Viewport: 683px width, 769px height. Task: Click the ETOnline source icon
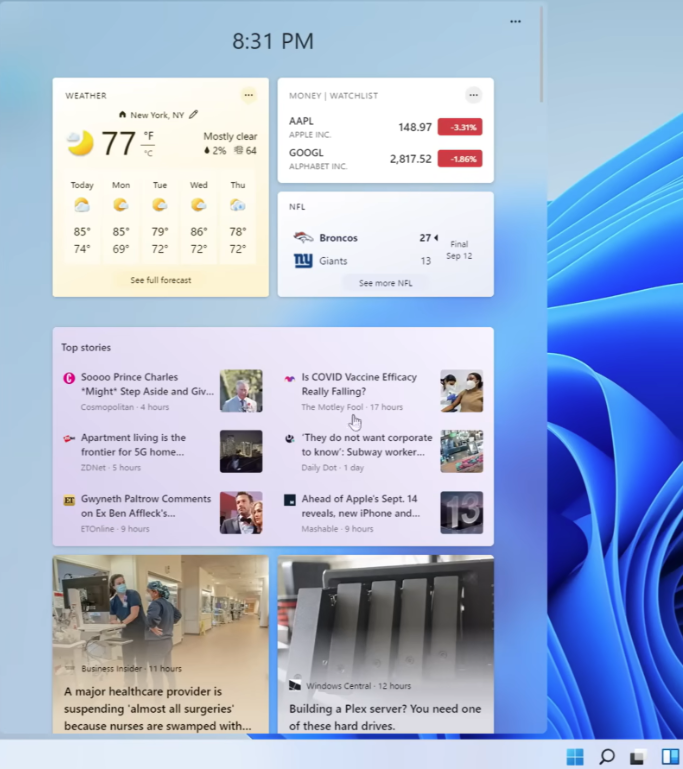click(69, 500)
